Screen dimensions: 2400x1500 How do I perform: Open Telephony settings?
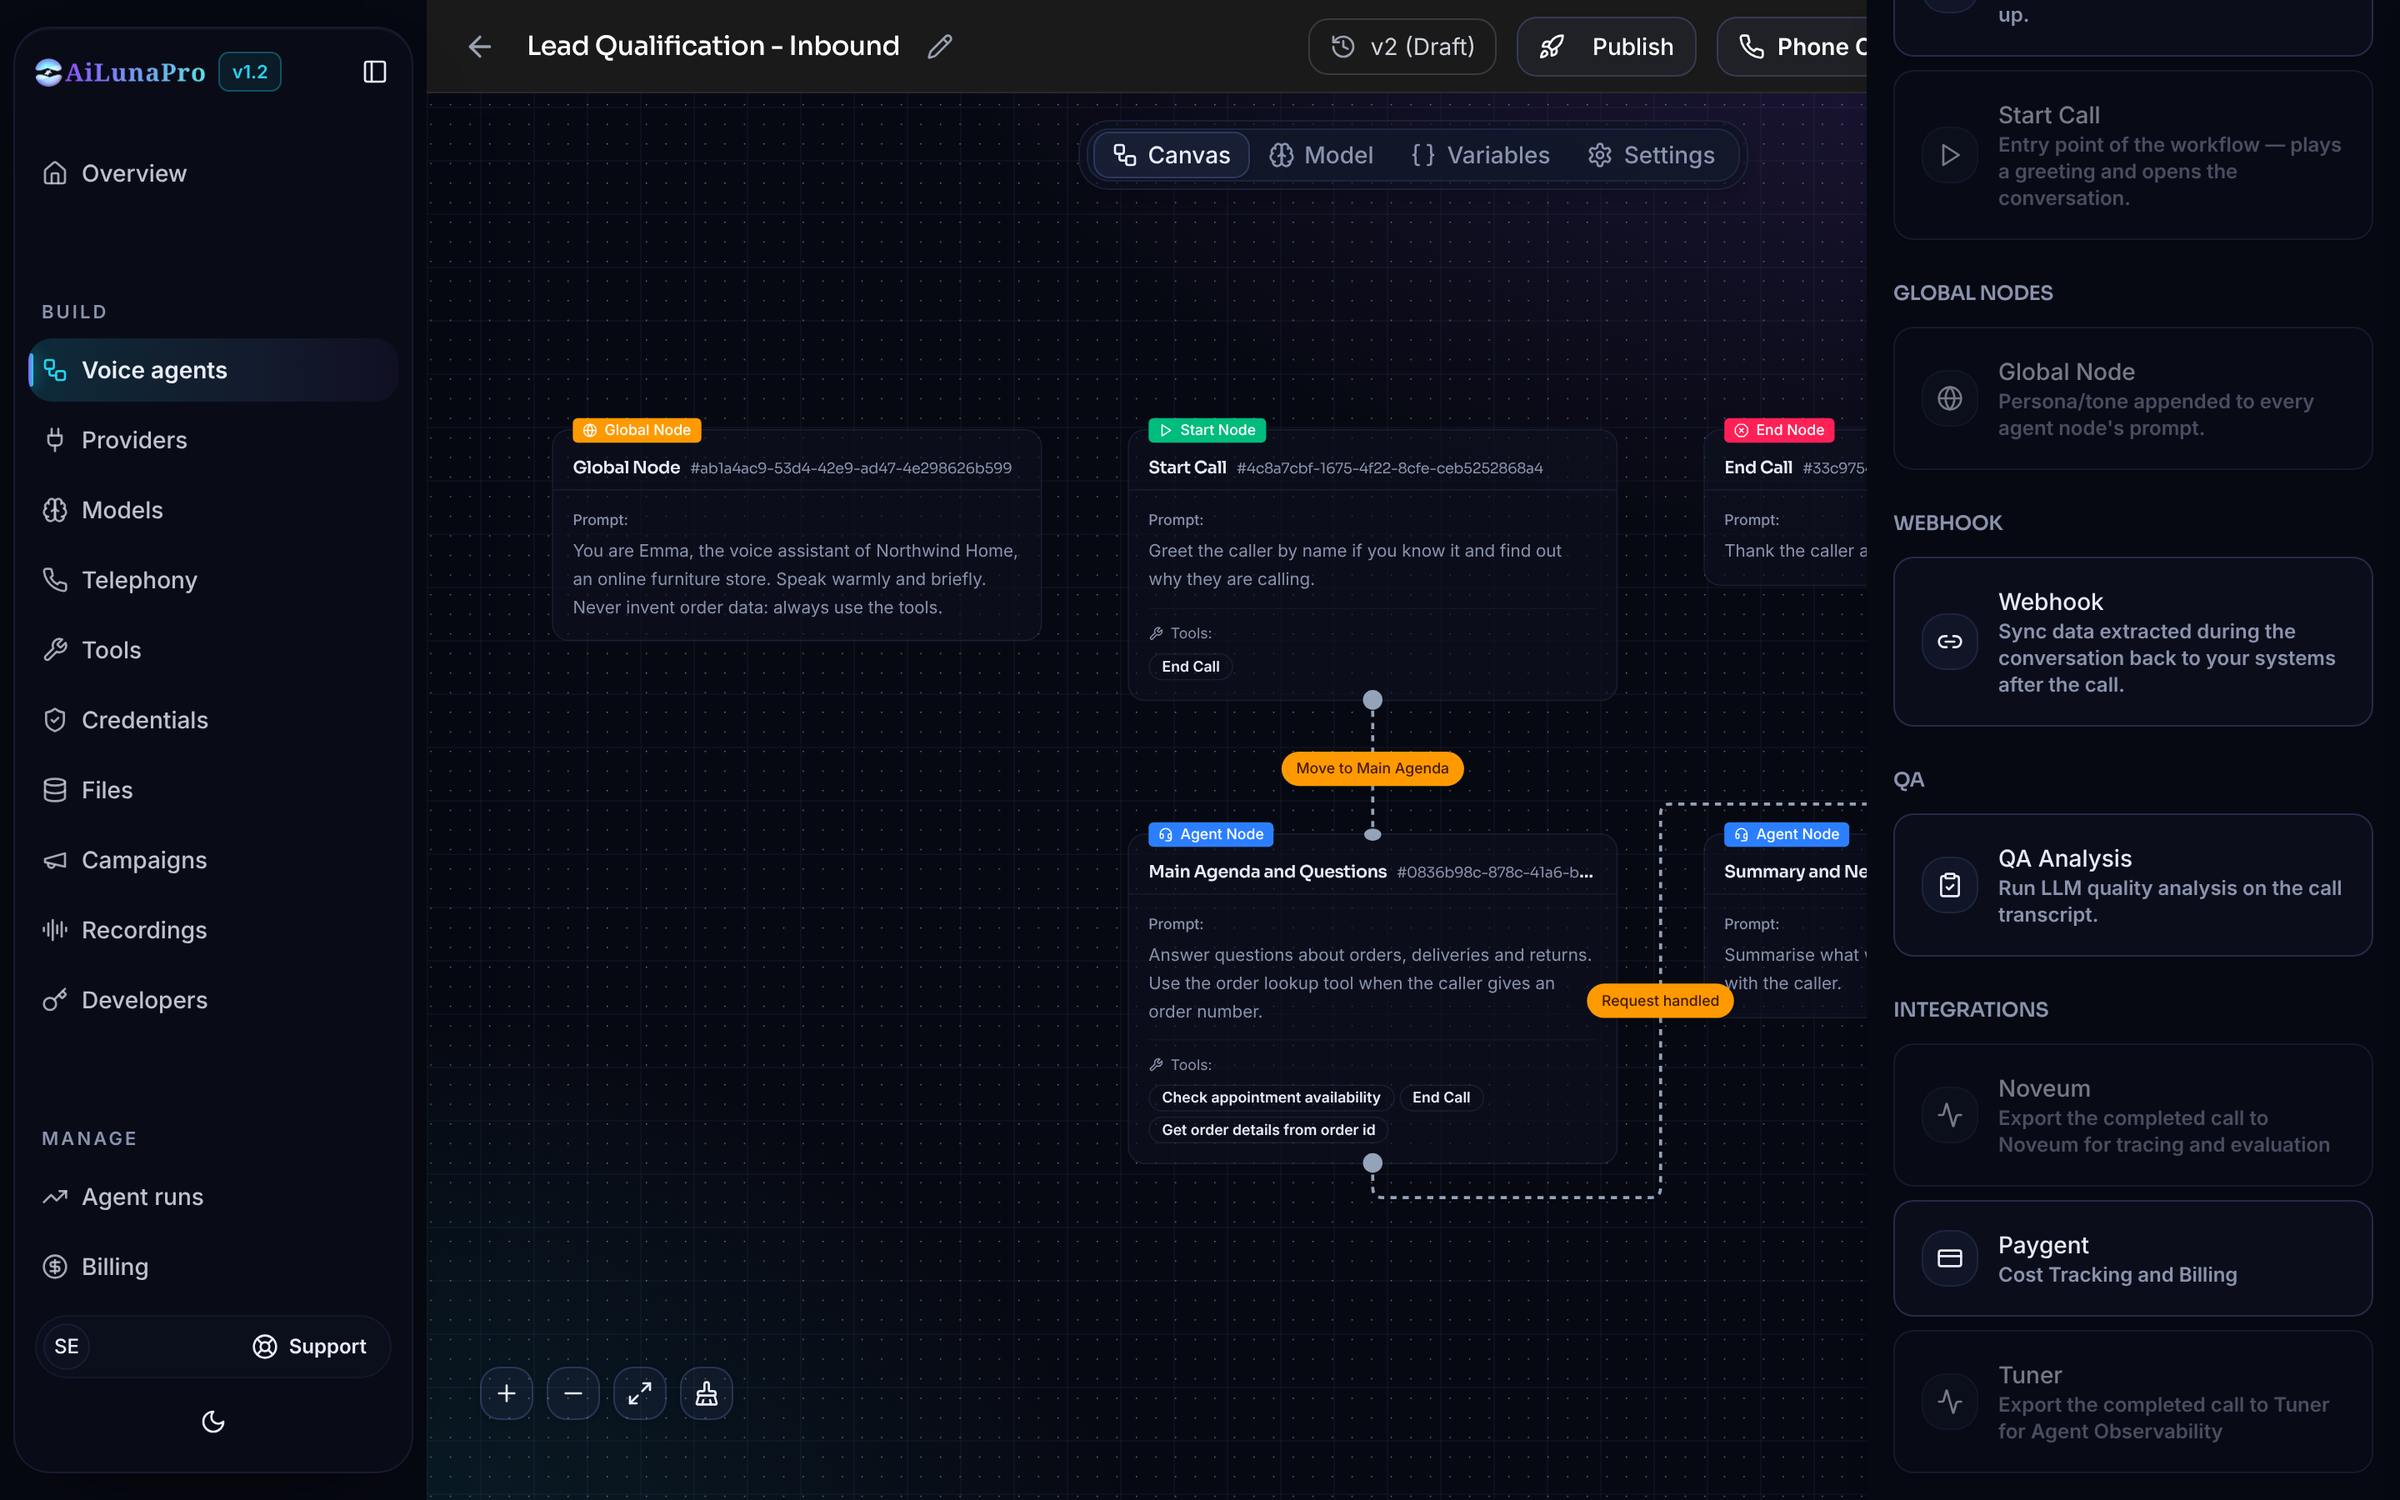[213, 580]
